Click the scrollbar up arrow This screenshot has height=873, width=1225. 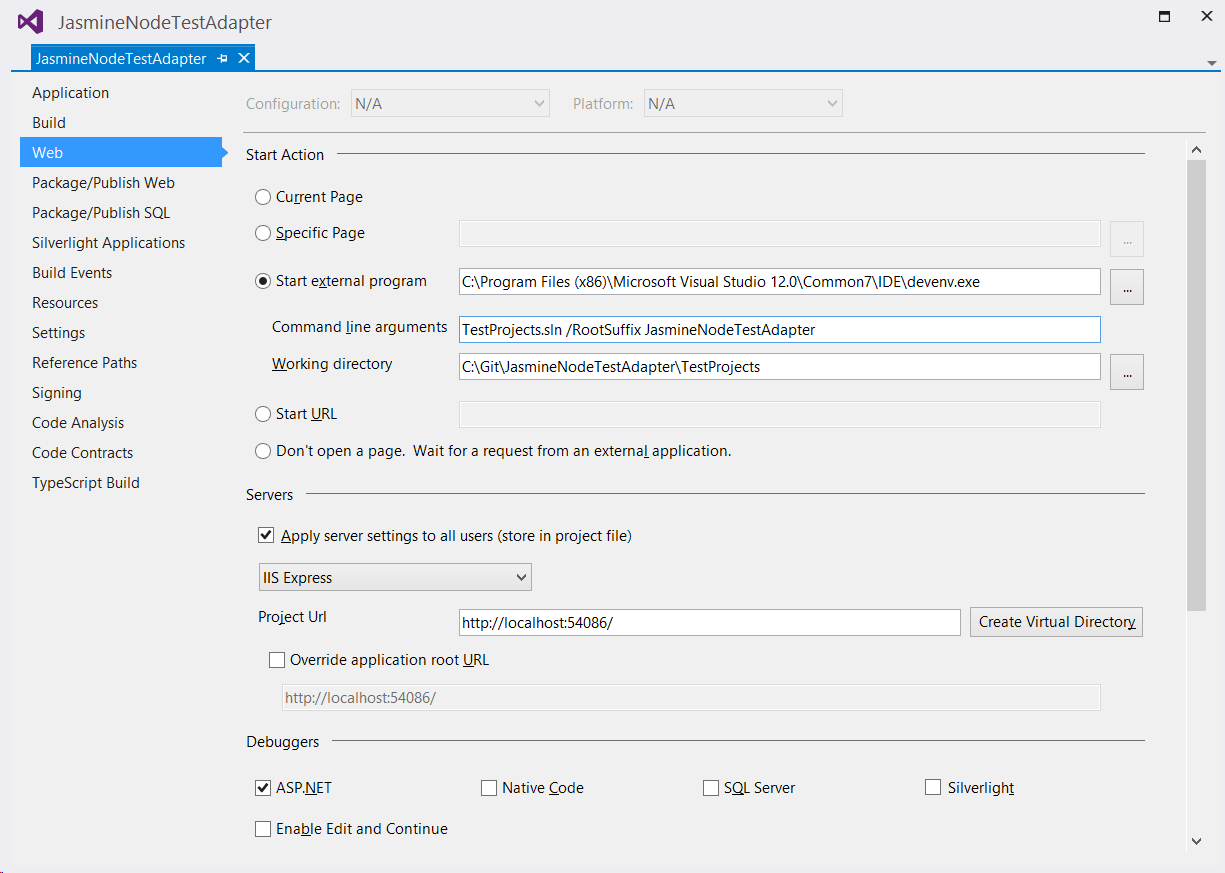(1197, 148)
